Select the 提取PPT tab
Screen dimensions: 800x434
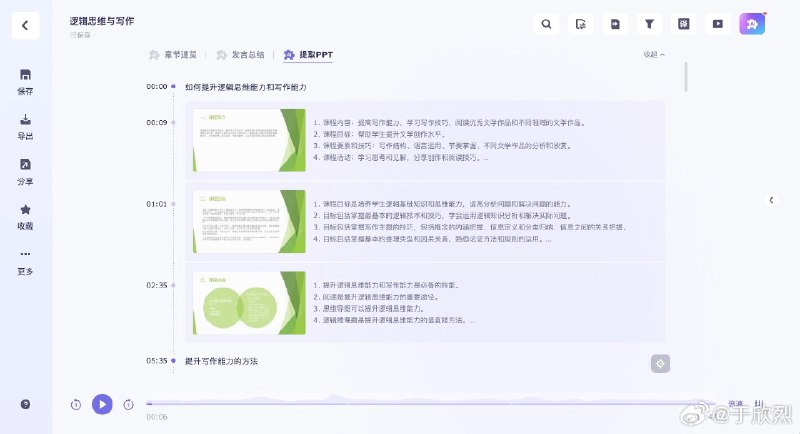pyautogui.click(x=308, y=55)
